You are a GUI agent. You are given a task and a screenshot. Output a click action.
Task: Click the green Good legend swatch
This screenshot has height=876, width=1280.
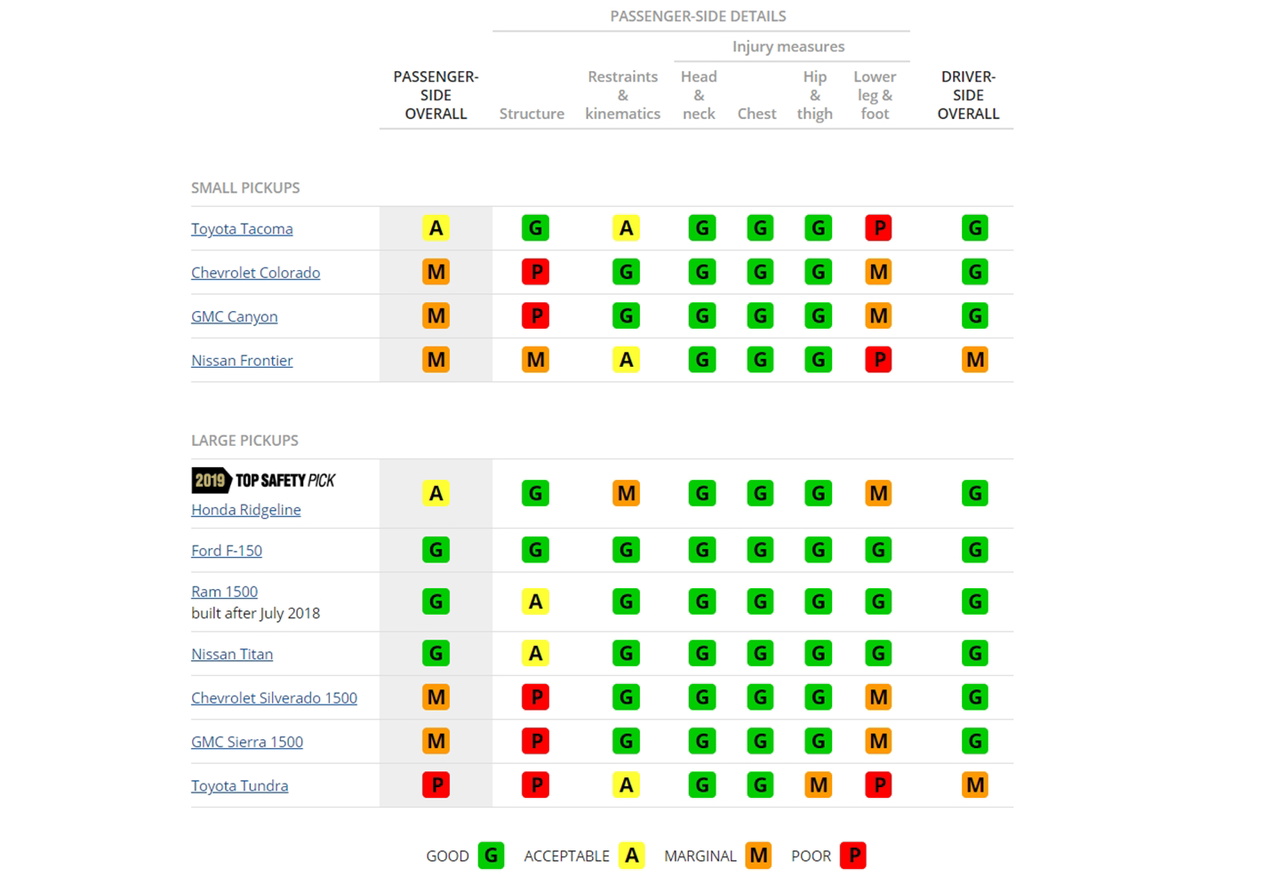point(491,856)
